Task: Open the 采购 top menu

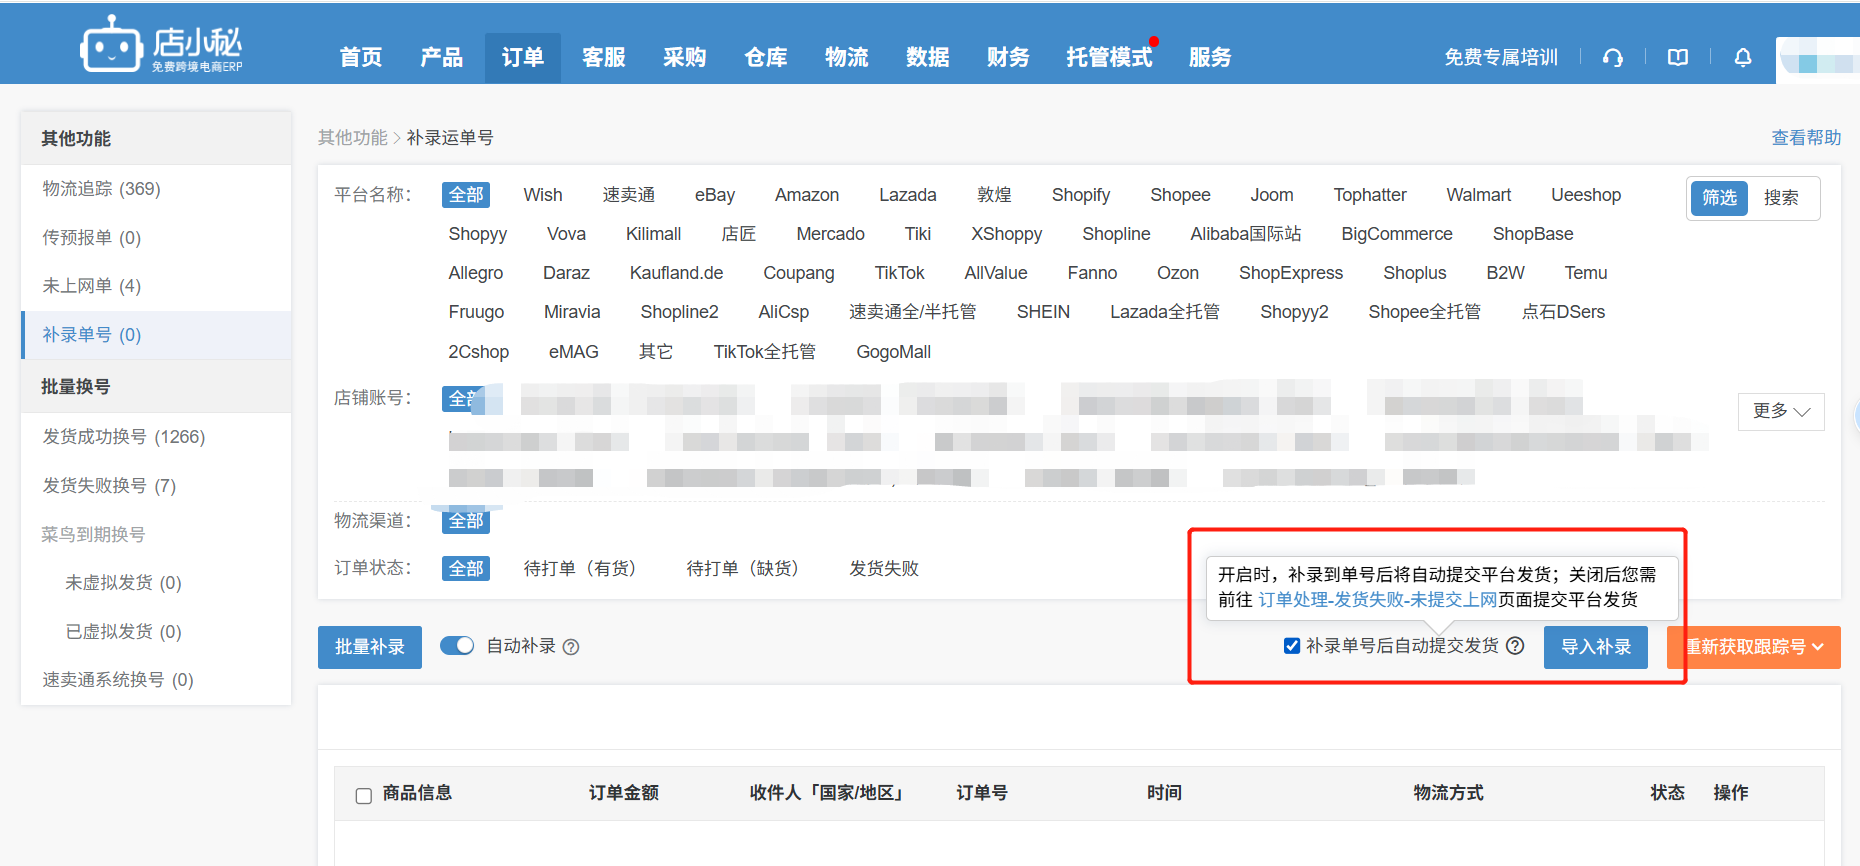Action: [685, 57]
